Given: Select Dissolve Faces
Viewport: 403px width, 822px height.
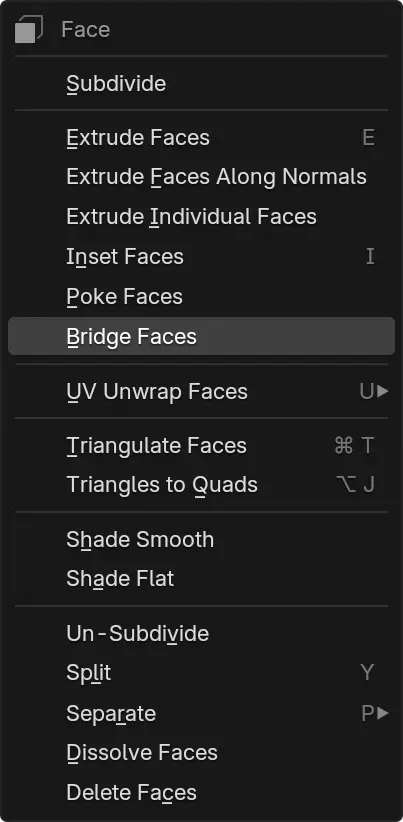Looking at the screenshot, I should pyautogui.click(x=201, y=752).
